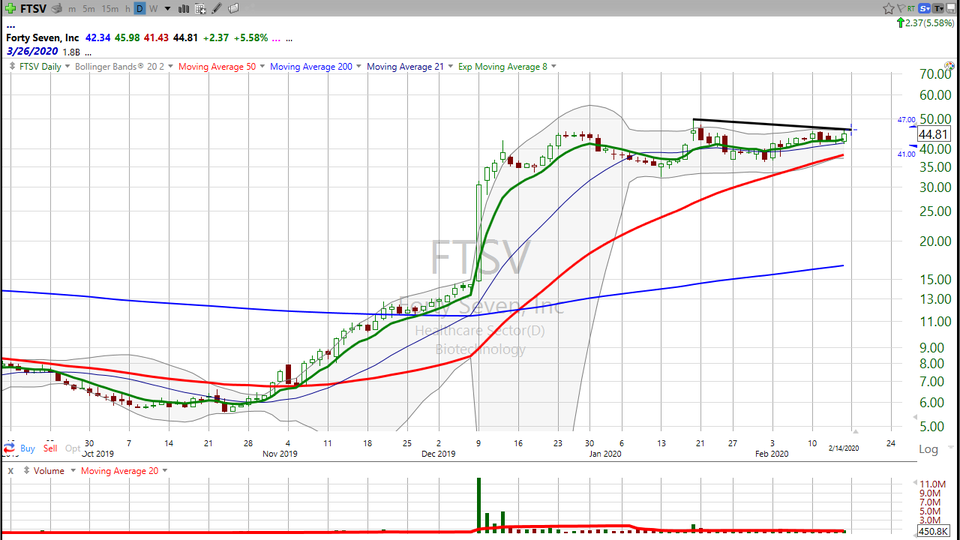Open the chart color palette icon
Image resolution: width=960 pixels, height=540 pixels.
pyautogui.click(x=949, y=66)
